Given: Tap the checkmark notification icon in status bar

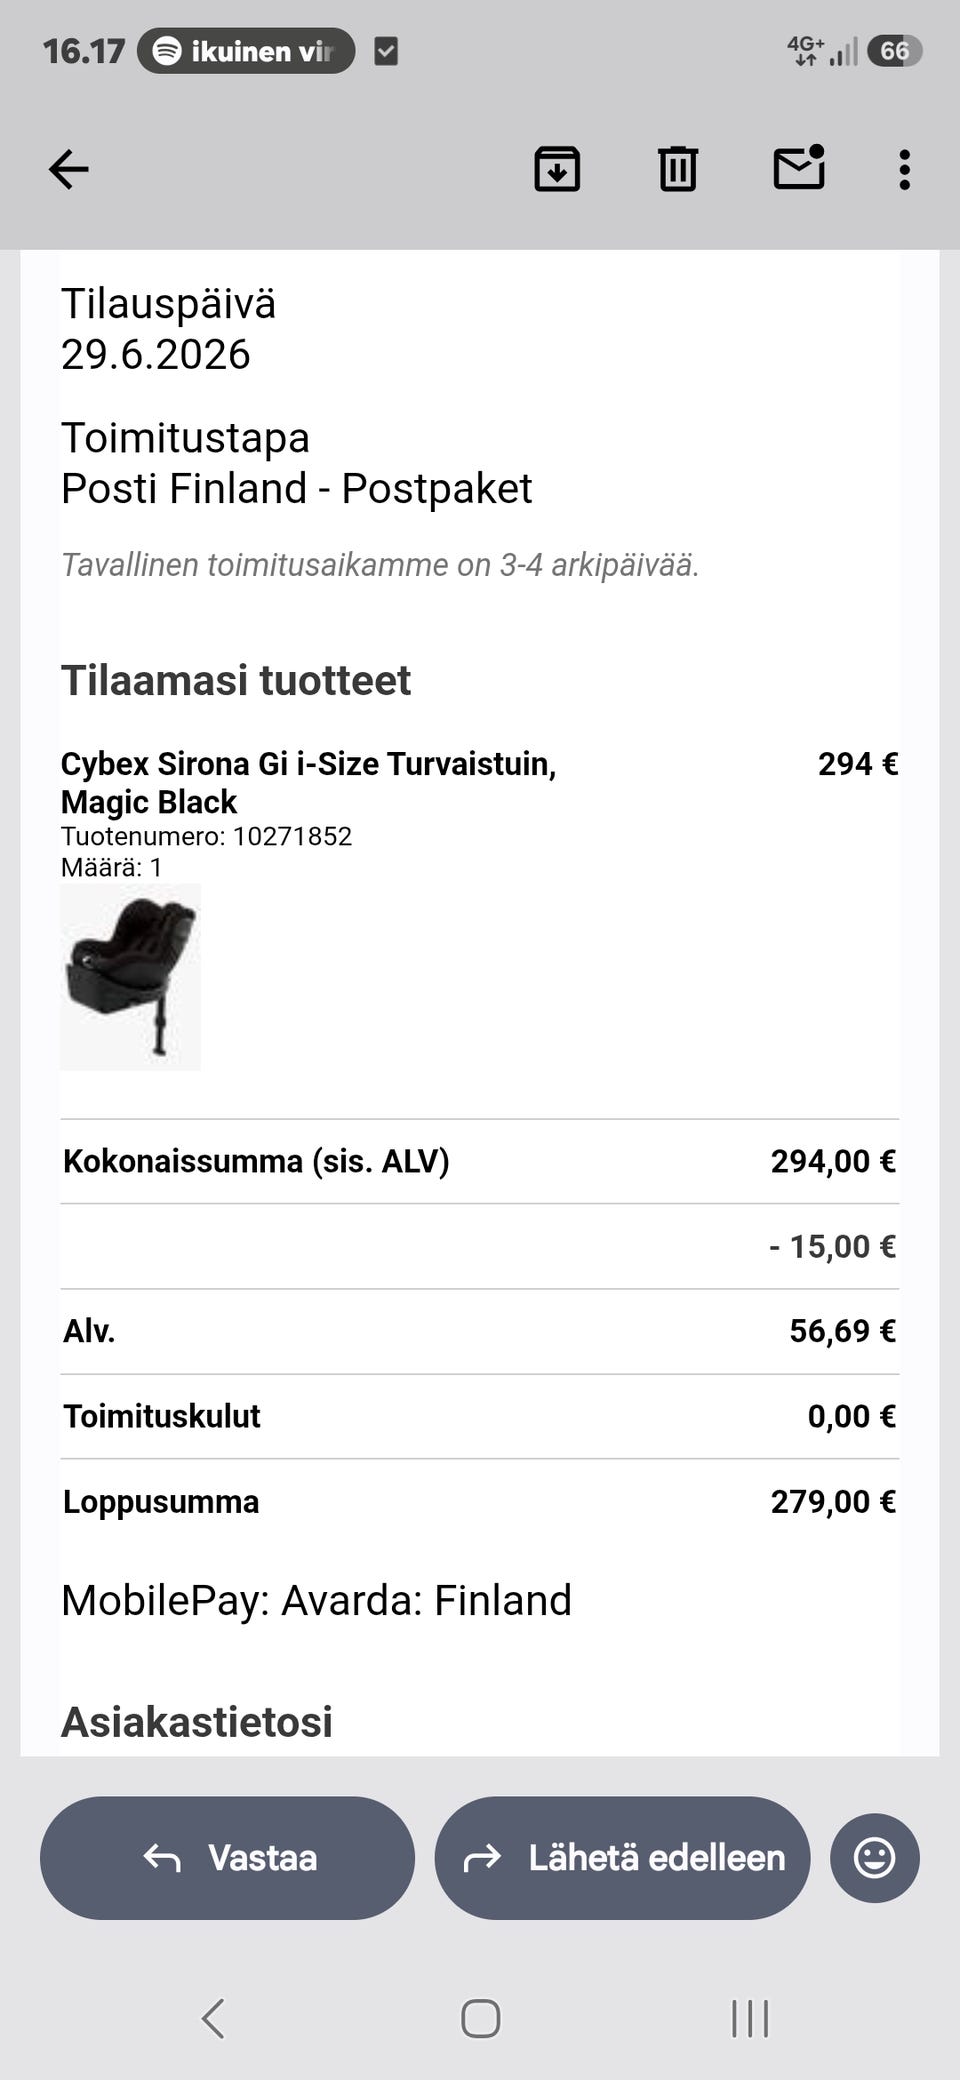Looking at the screenshot, I should [x=386, y=51].
